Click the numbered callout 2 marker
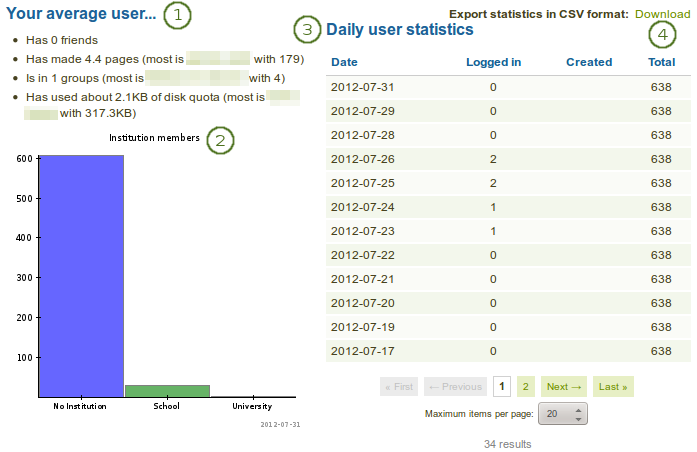 (220, 140)
